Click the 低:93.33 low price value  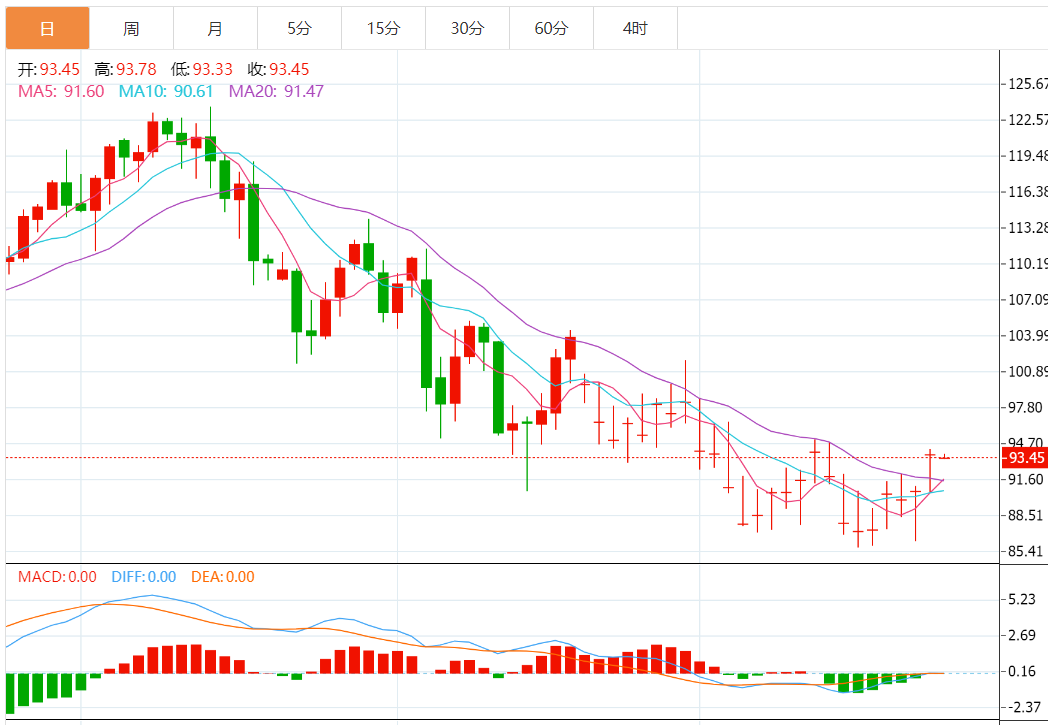[202, 69]
